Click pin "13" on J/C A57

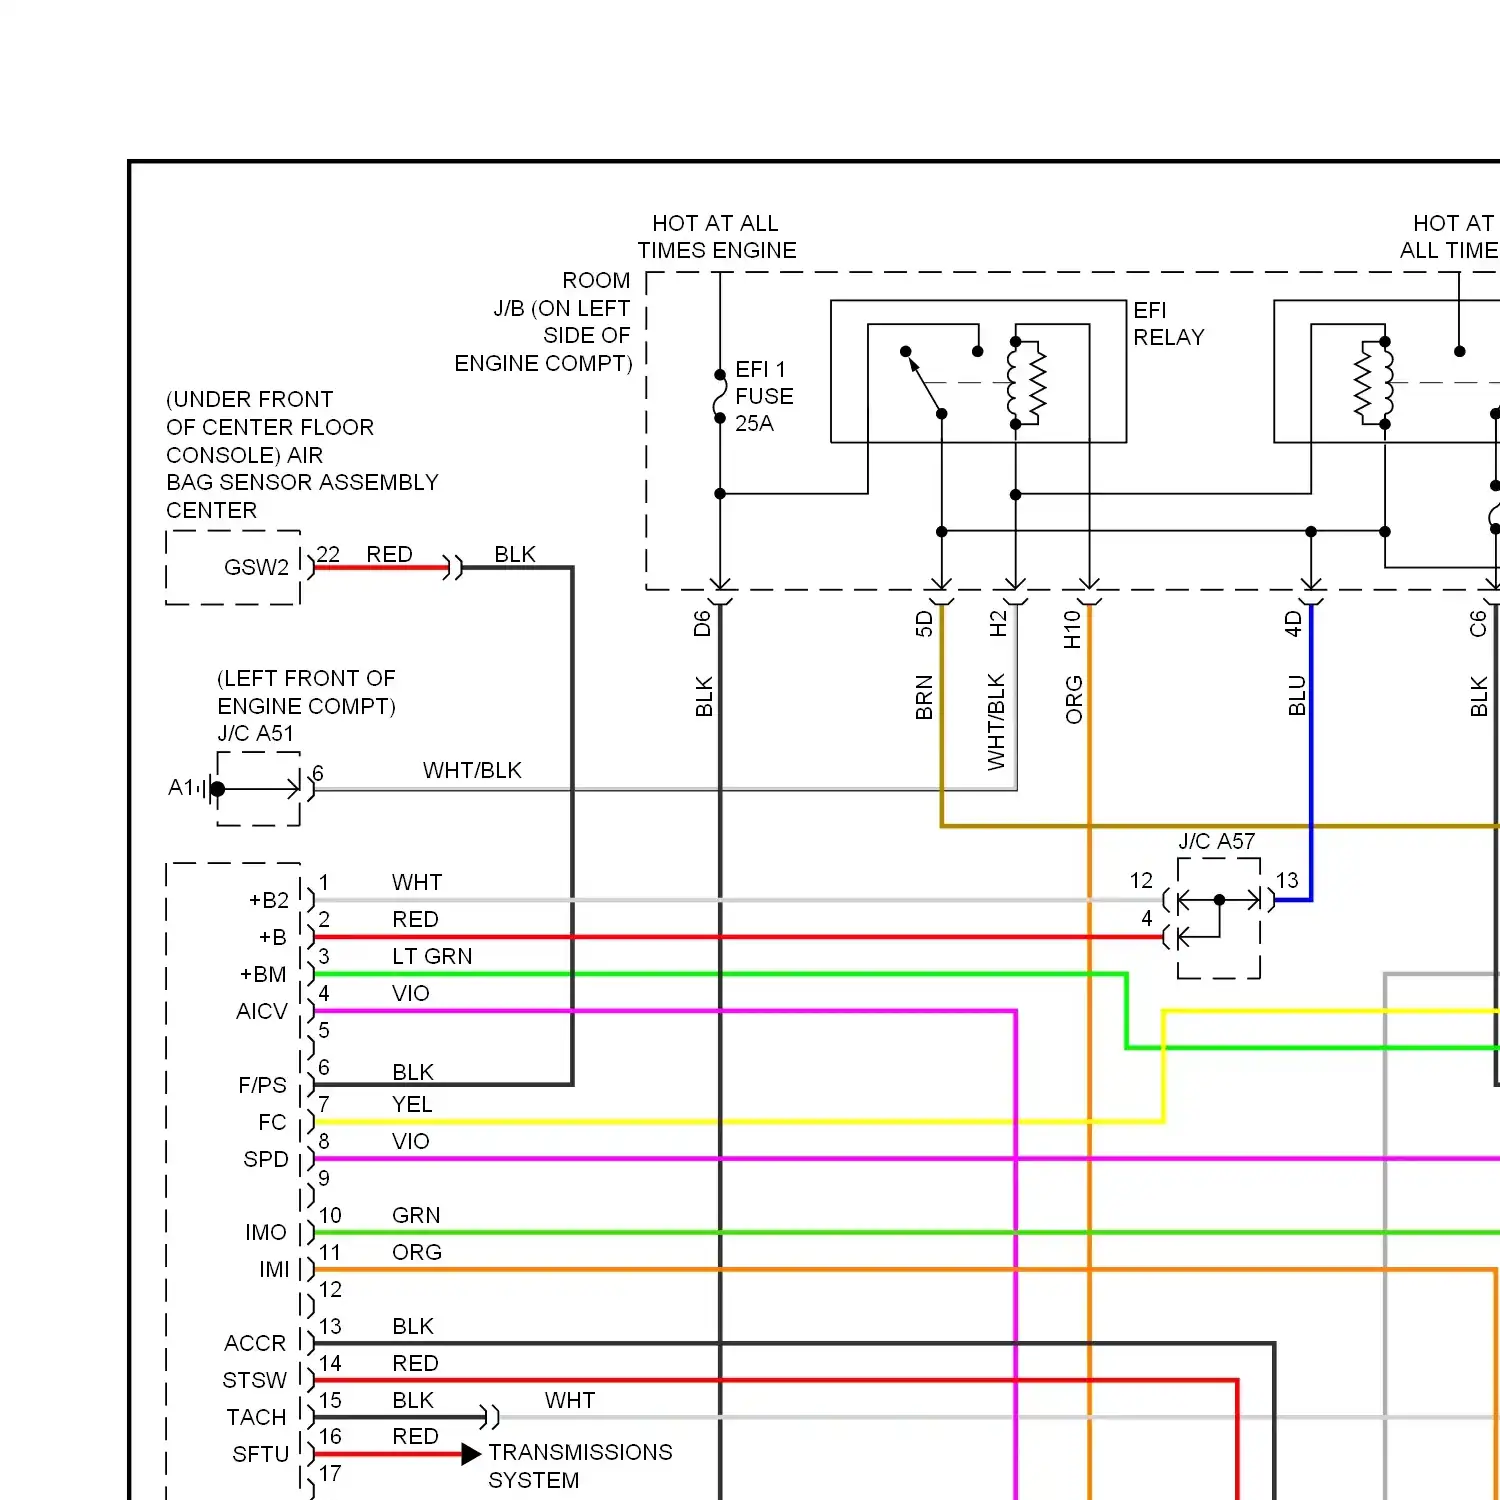coord(1287,880)
